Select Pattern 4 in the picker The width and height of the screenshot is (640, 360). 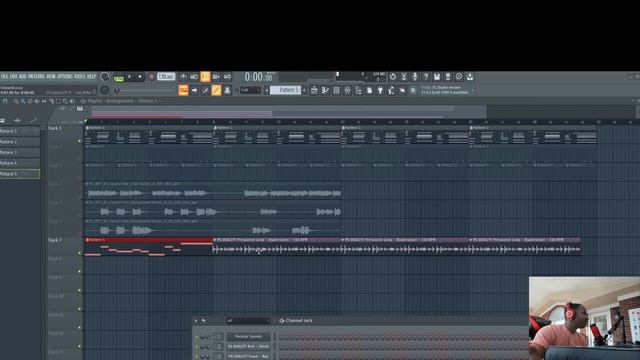point(20,163)
